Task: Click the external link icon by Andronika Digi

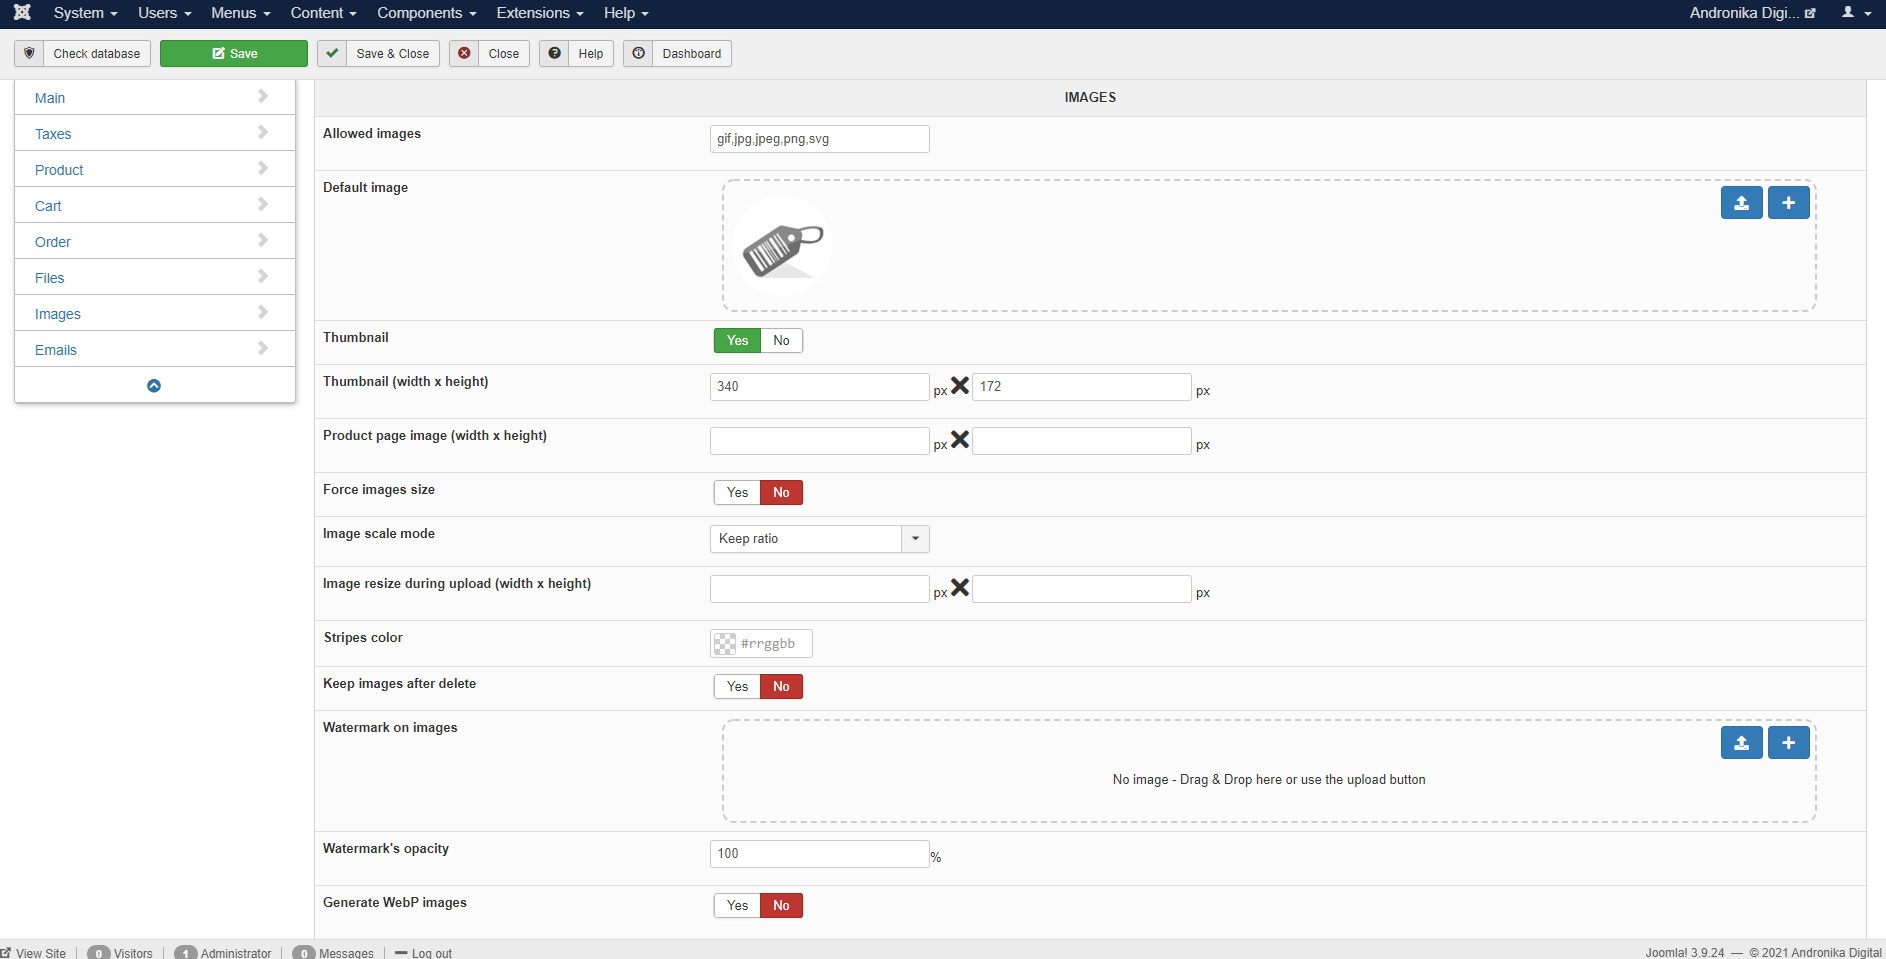Action: pos(1810,13)
